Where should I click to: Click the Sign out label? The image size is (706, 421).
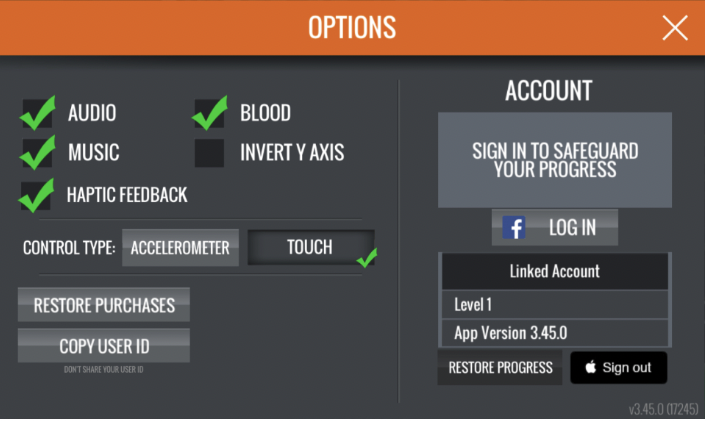click(627, 368)
